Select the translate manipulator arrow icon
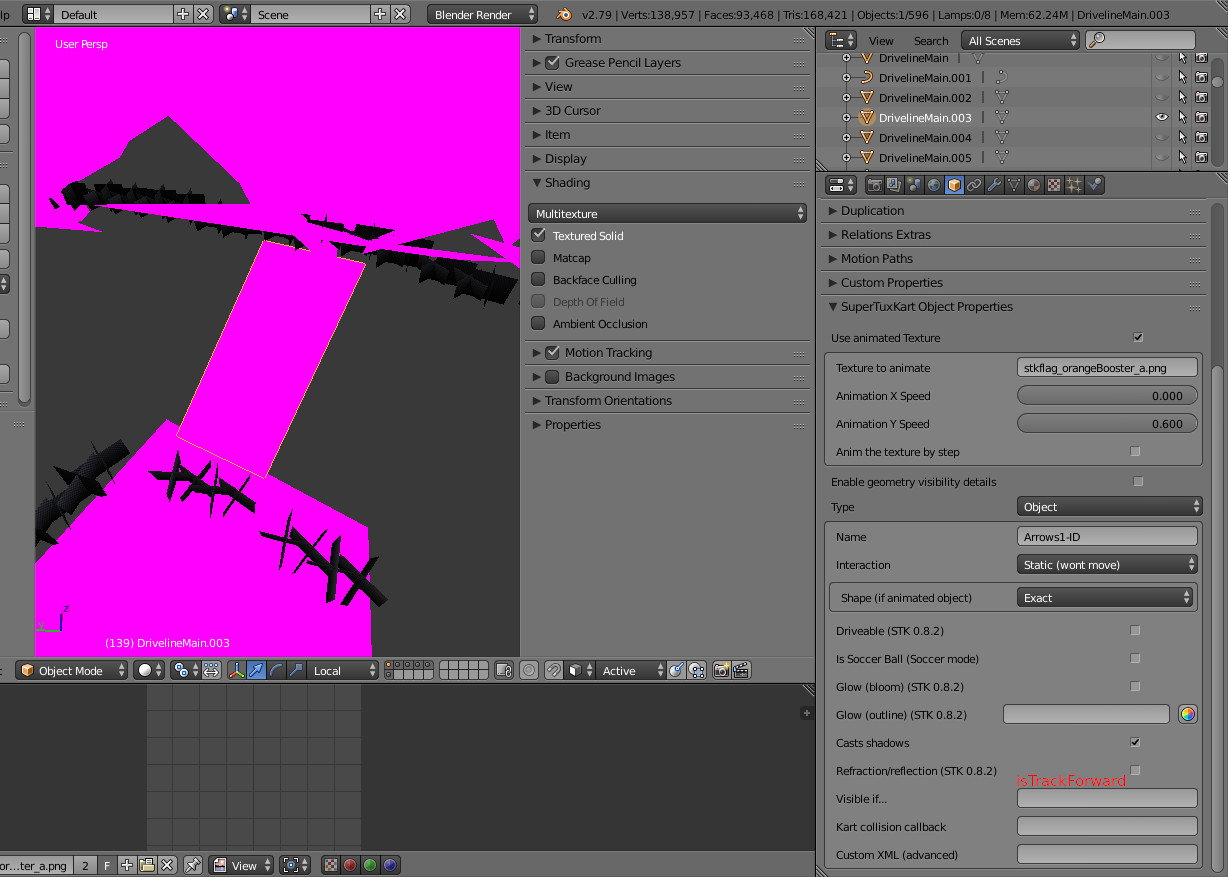This screenshot has height=877, width=1228. click(257, 671)
